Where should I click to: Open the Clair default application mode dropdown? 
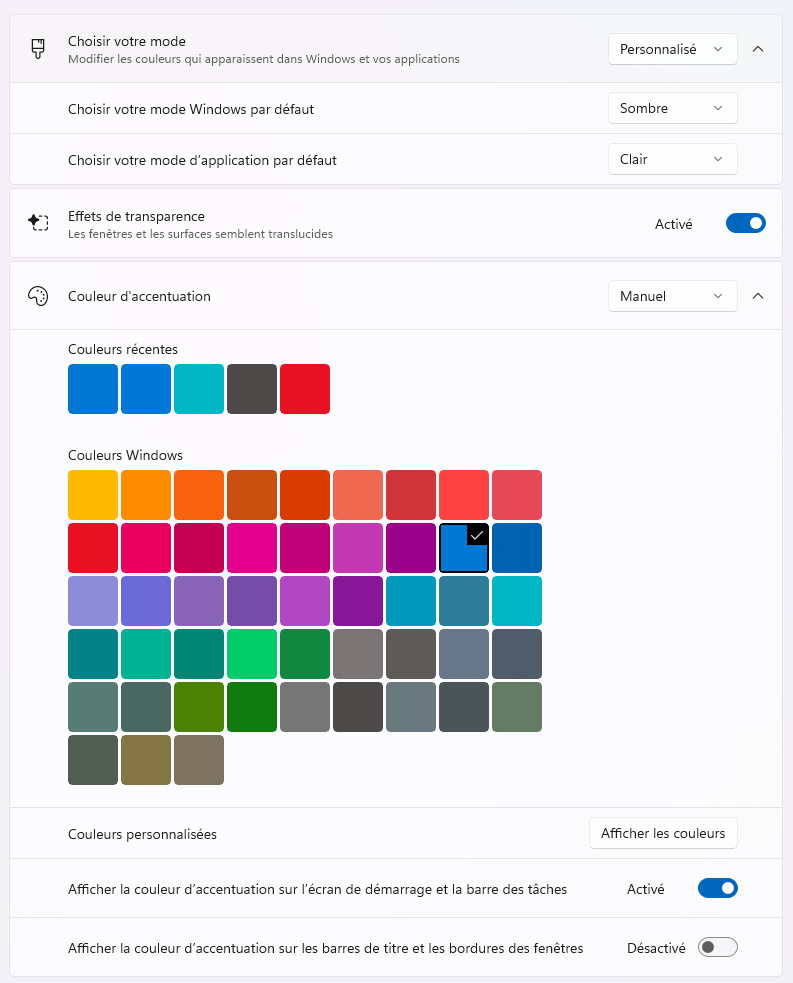click(672, 158)
